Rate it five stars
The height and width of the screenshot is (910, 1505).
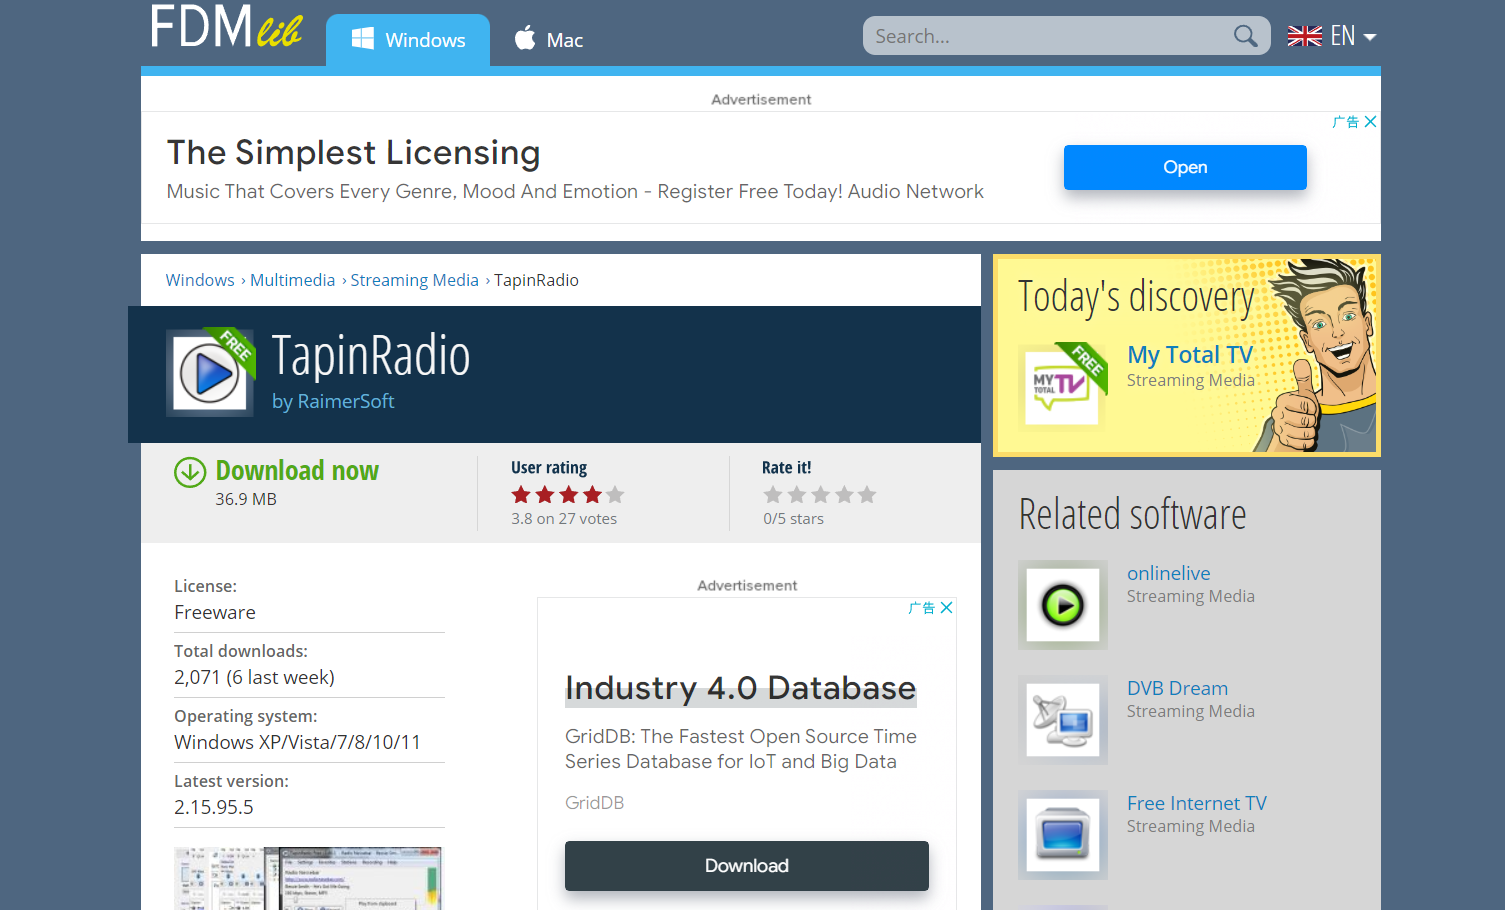click(x=867, y=494)
